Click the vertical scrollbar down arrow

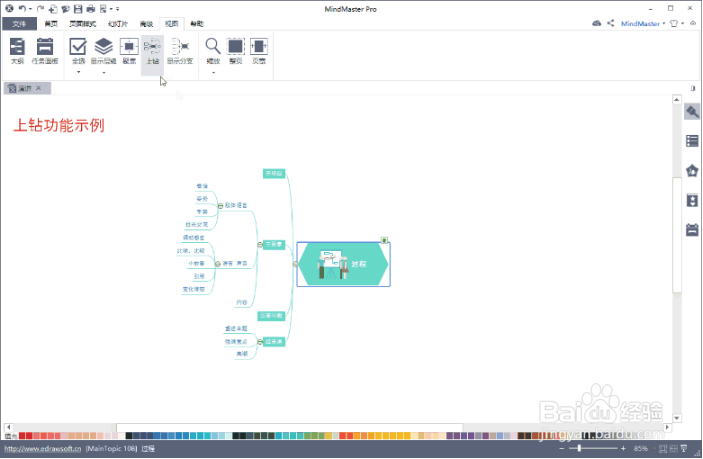(x=677, y=418)
